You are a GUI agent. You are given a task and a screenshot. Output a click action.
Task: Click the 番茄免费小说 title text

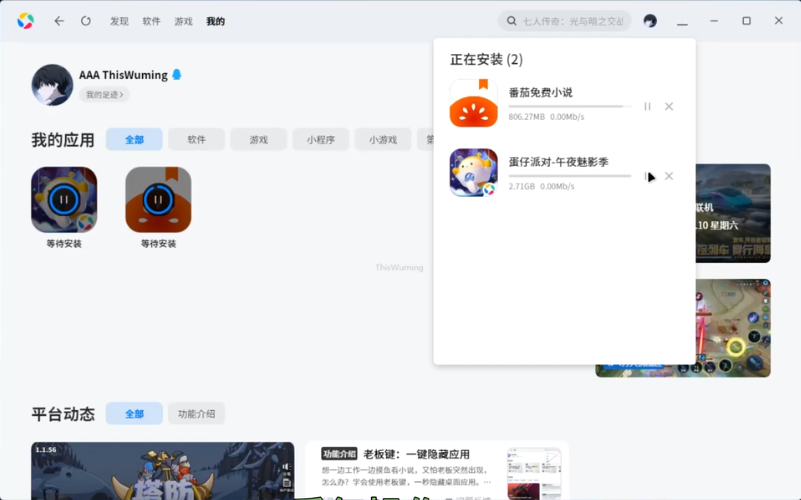[540, 92]
